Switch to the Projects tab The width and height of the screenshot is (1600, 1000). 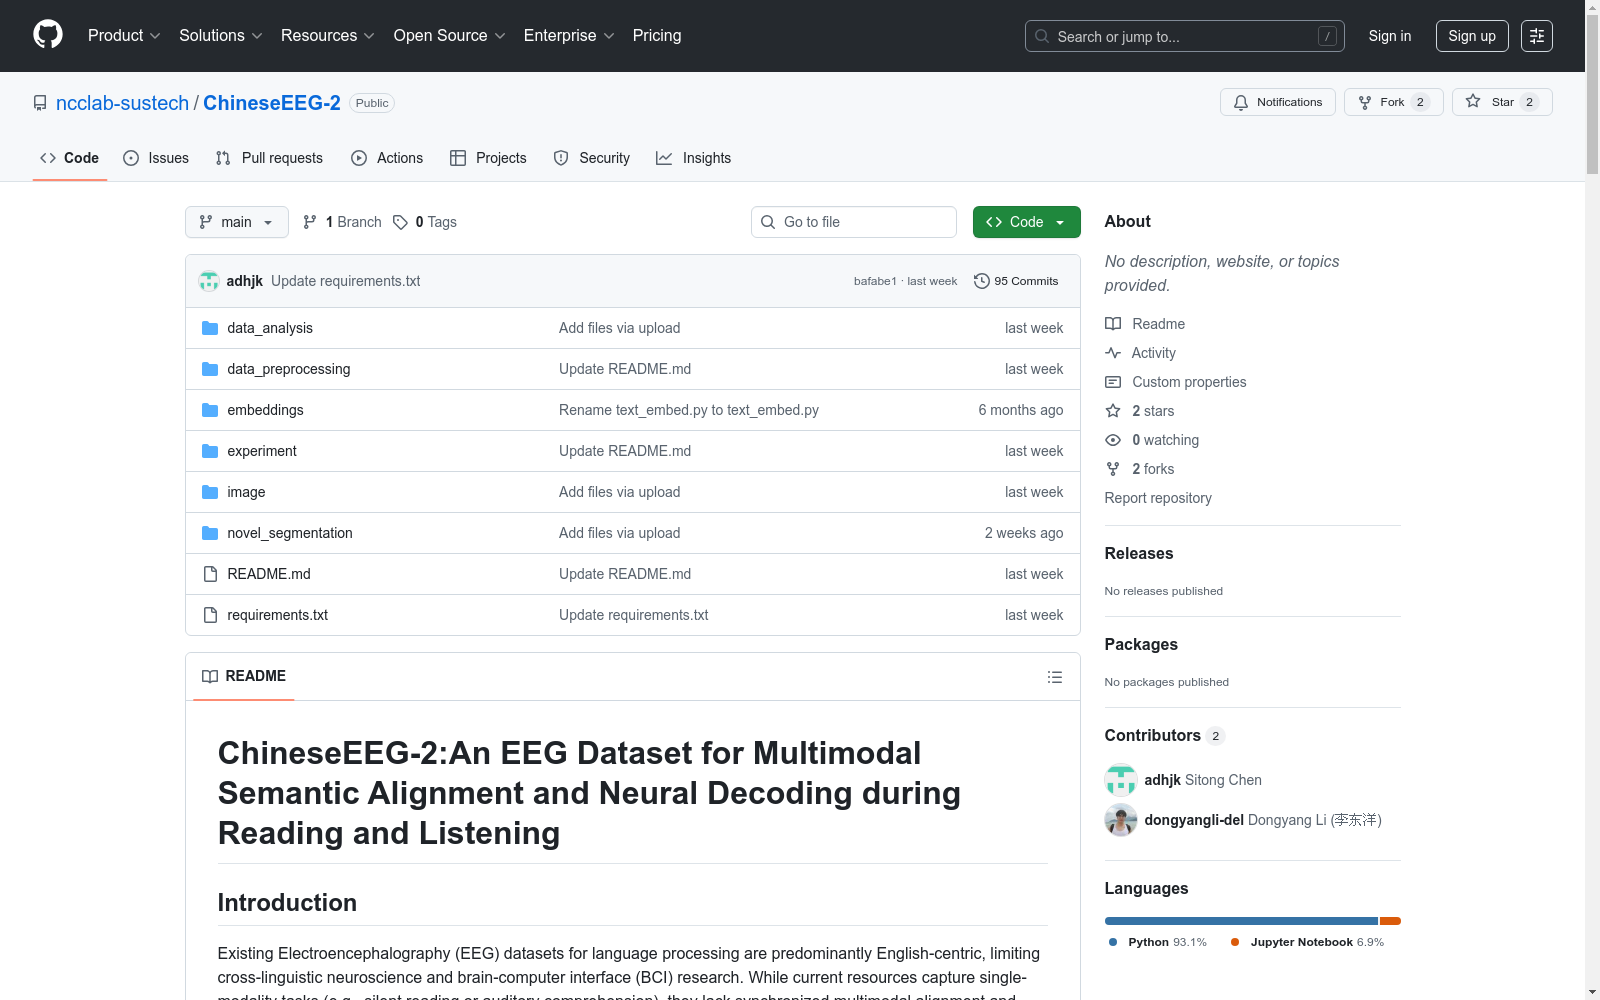pyautogui.click(x=488, y=158)
